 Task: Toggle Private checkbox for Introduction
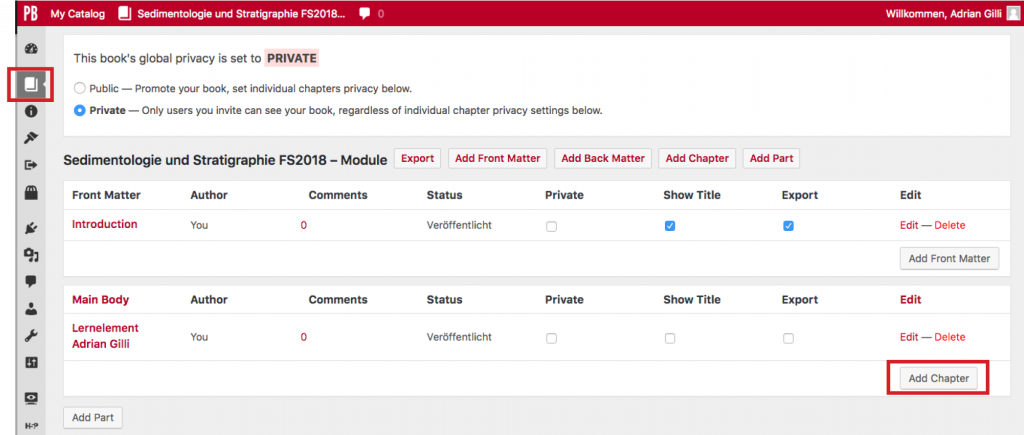(552, 227)
